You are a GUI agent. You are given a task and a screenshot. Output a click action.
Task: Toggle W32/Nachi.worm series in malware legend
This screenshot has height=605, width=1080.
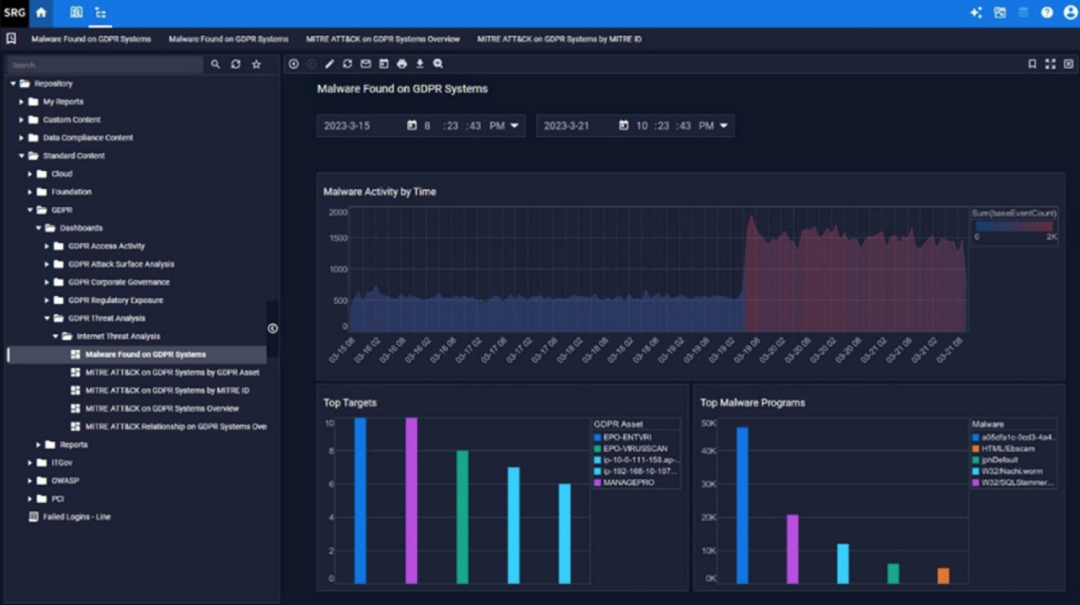[x=1011, y=471]
